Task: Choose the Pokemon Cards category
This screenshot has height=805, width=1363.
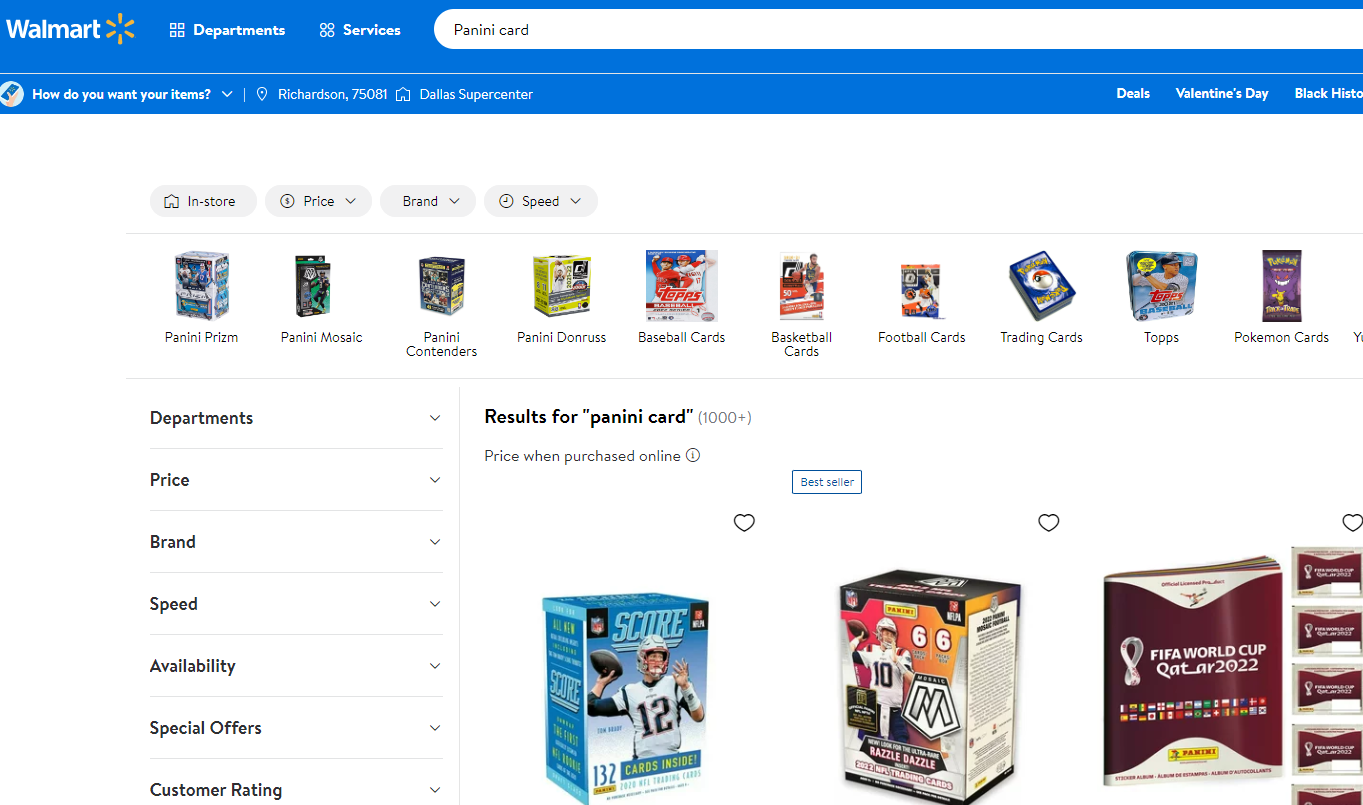Action: [x=1281, y=297]
